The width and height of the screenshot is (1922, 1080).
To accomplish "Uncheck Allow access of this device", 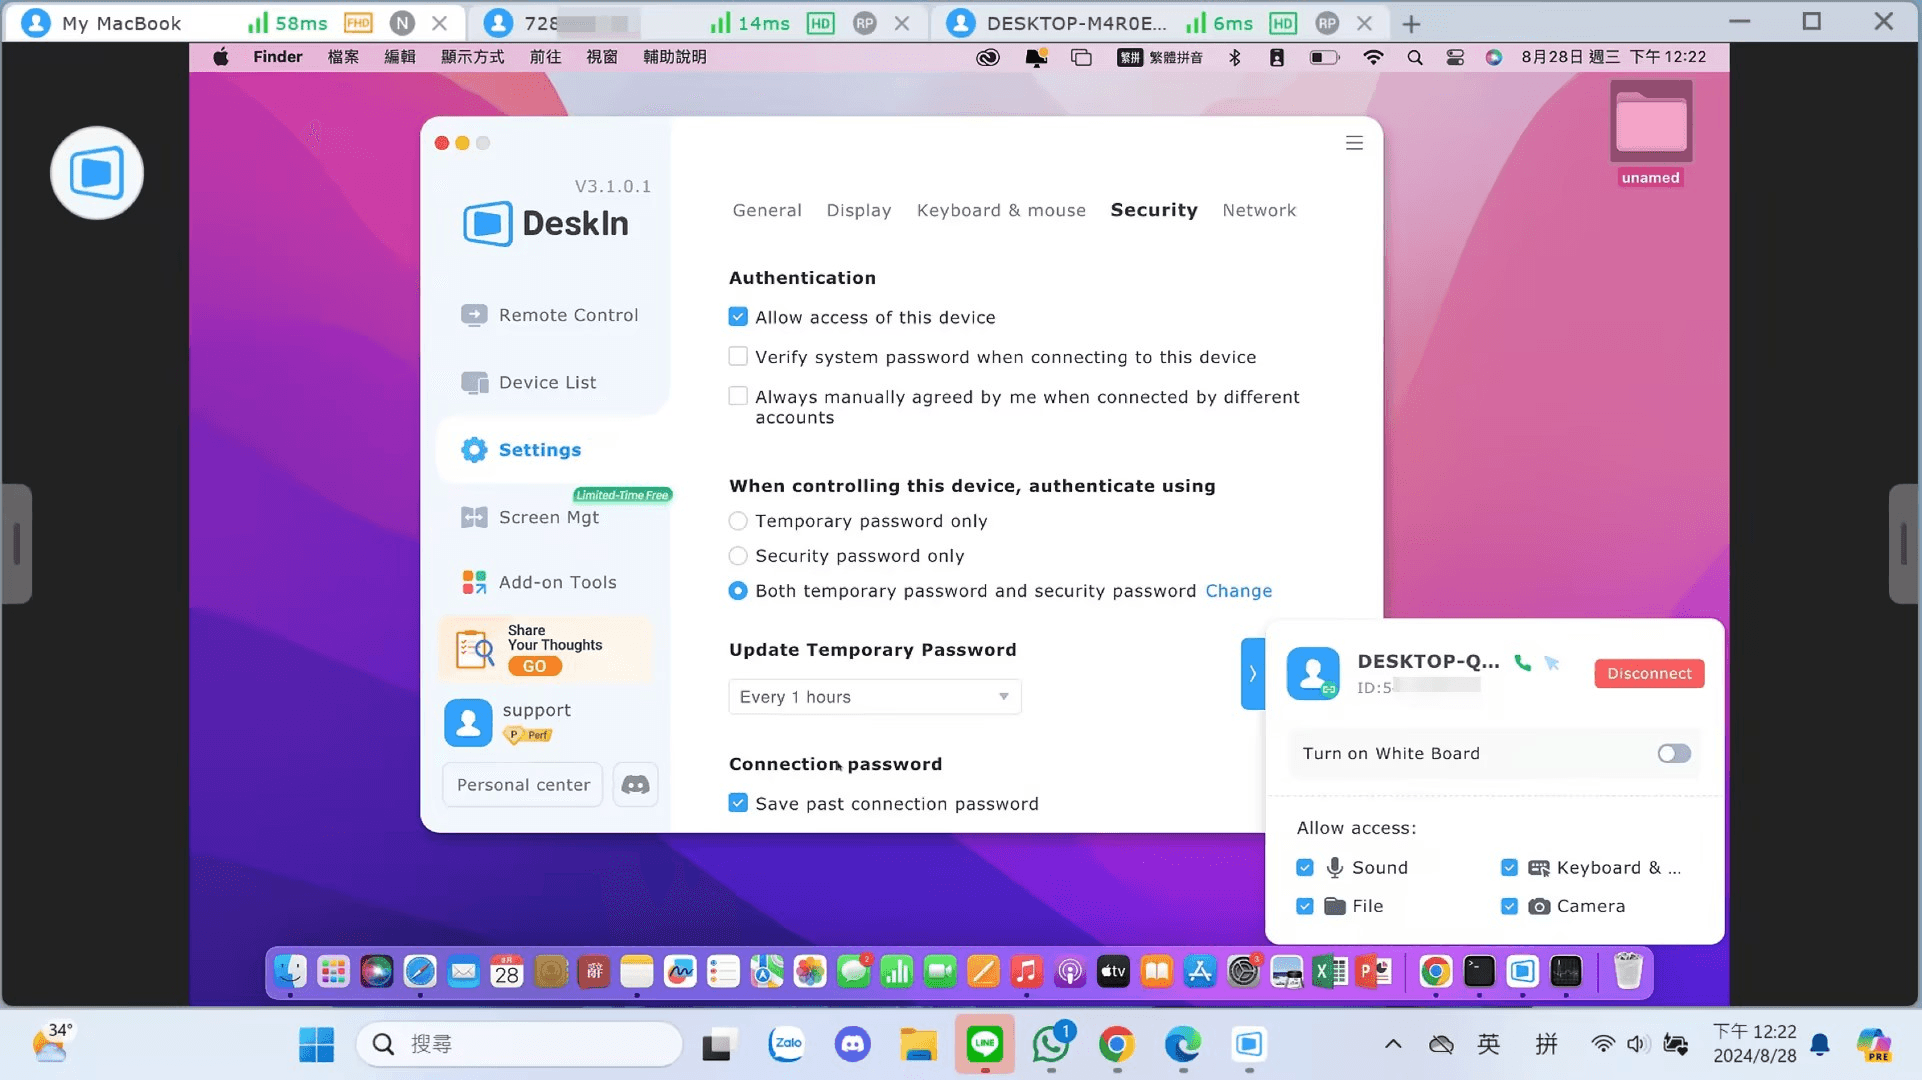I will pyautogui.click(x=738, y=317).
